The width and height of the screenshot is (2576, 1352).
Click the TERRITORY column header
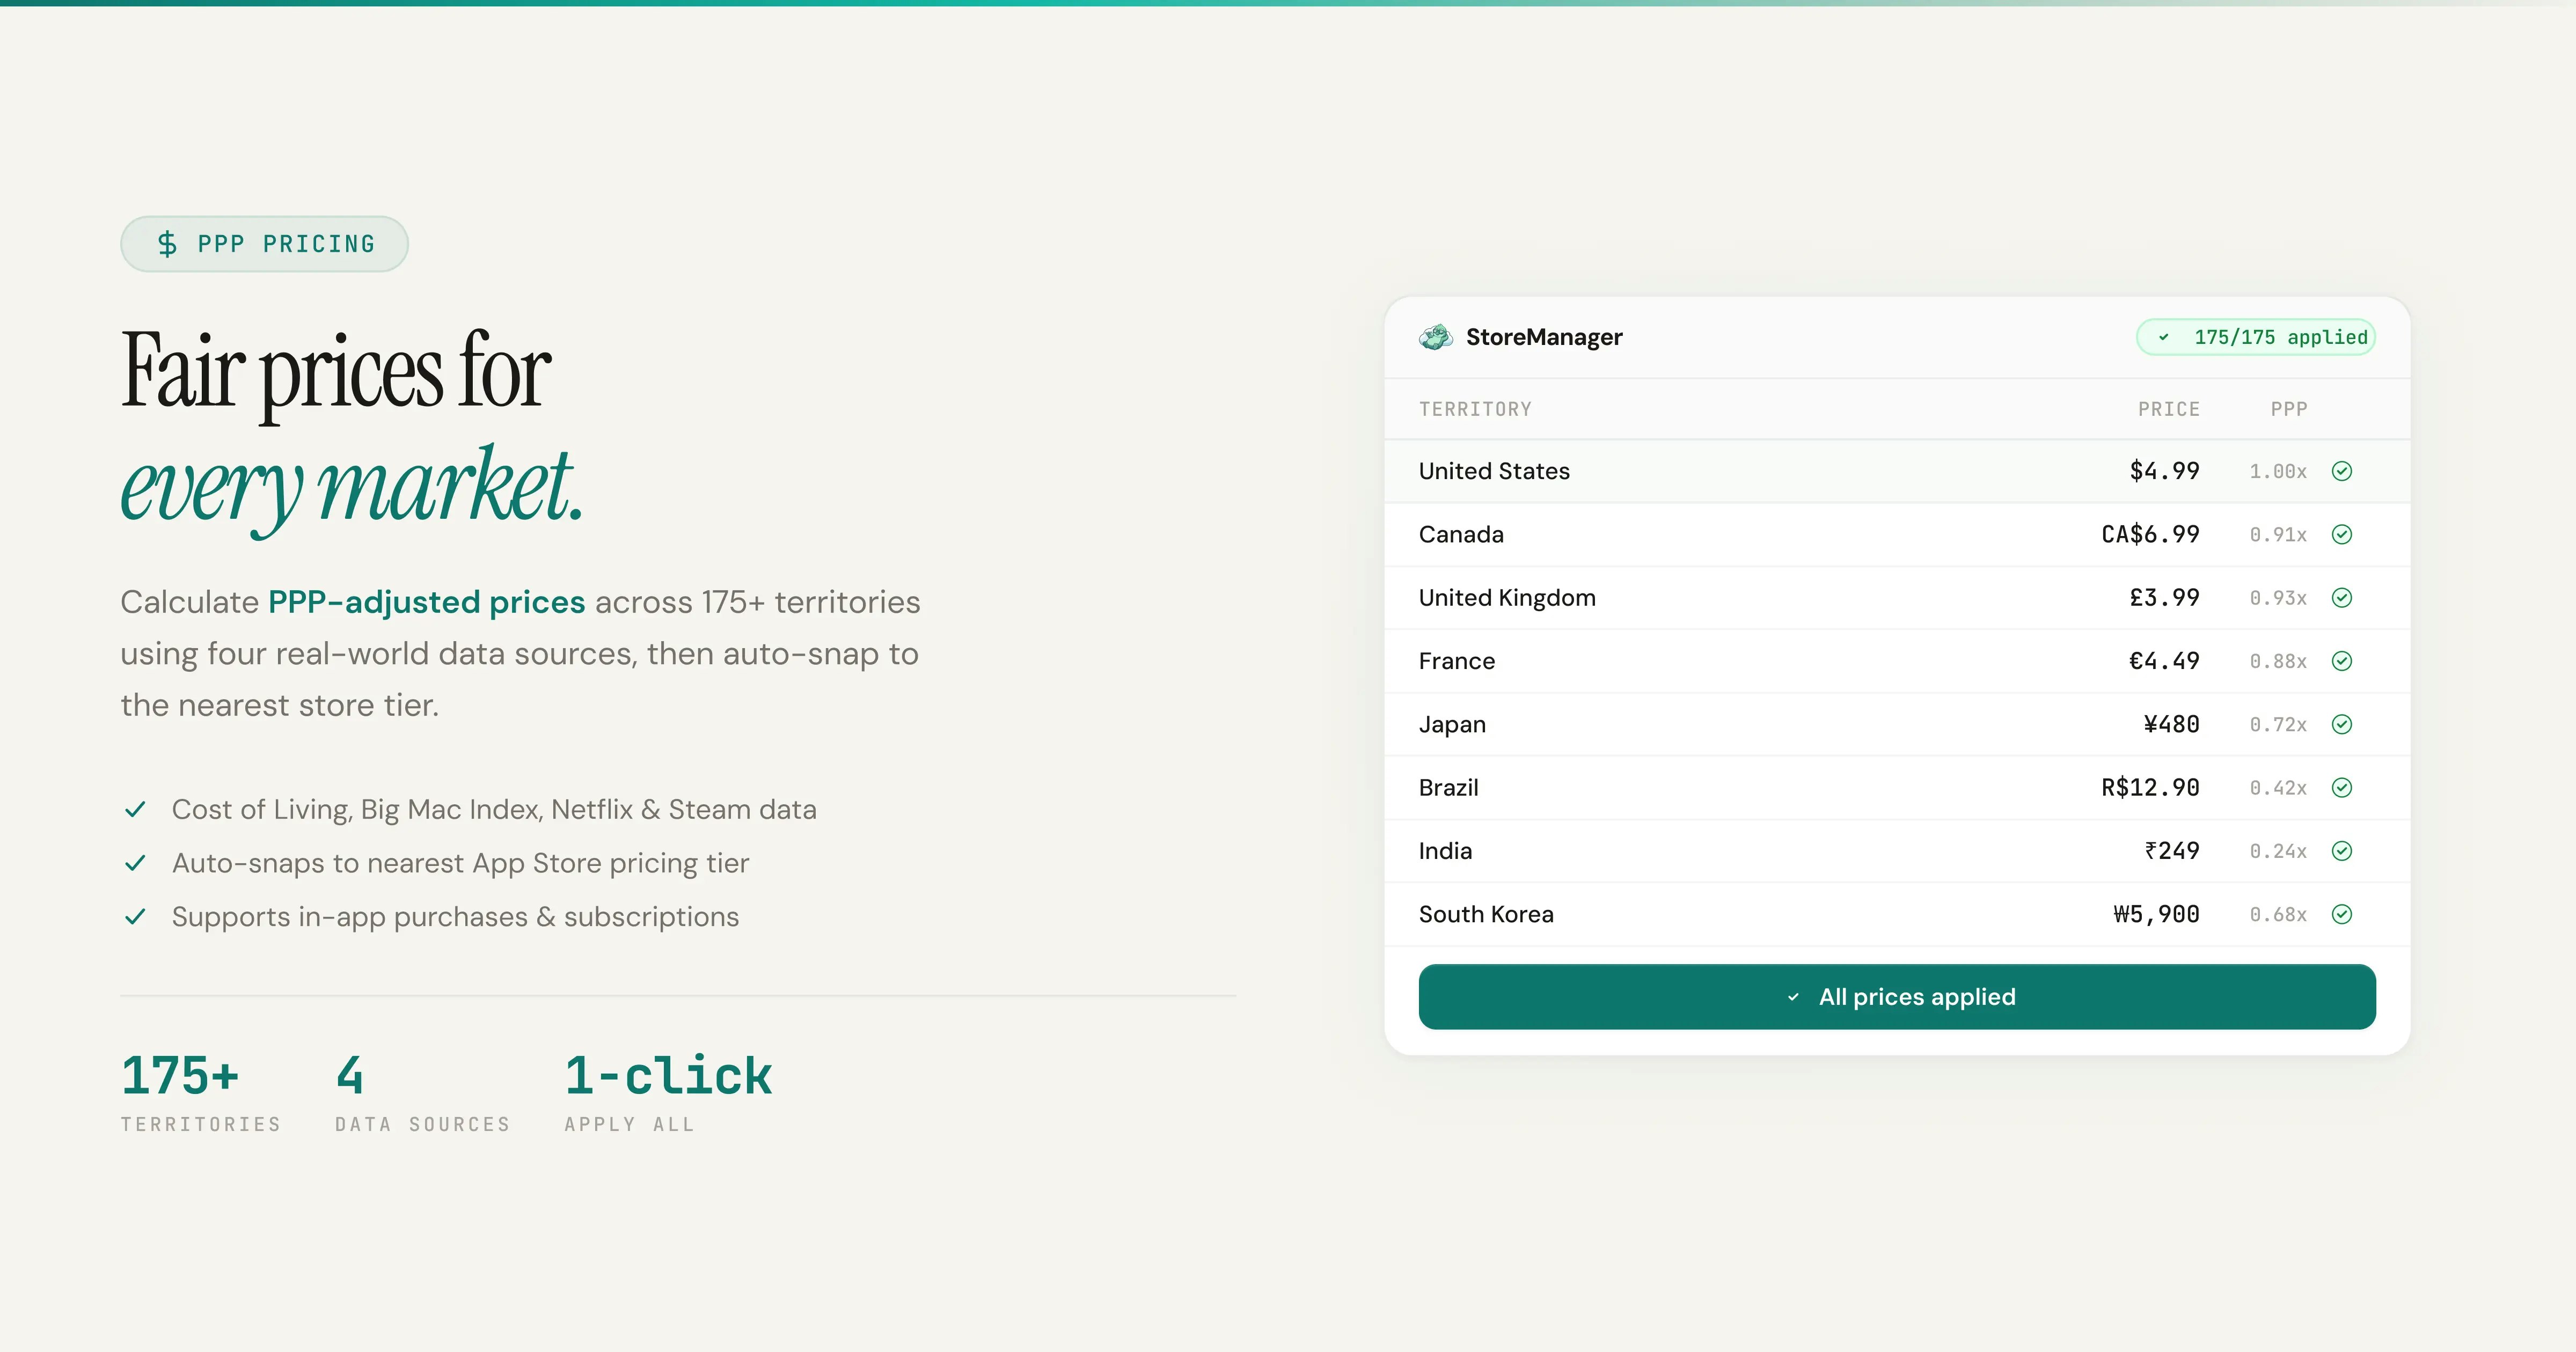point(1475,408)
